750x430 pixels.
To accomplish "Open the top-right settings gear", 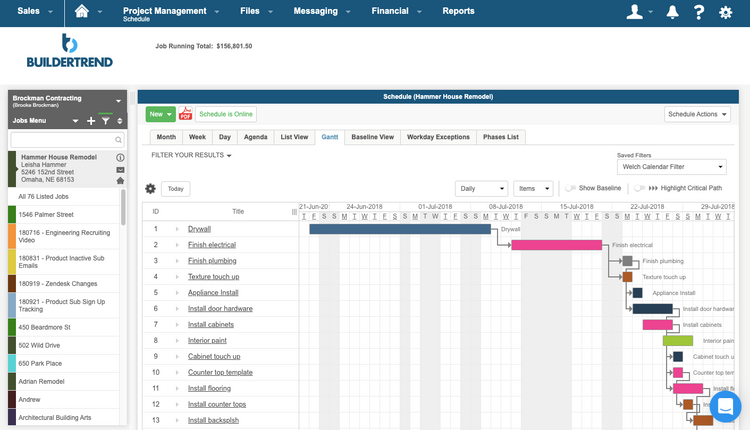I will 726,12.
